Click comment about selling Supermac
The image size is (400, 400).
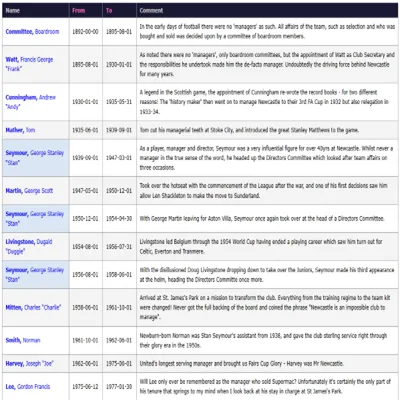[x=265, y=387]
